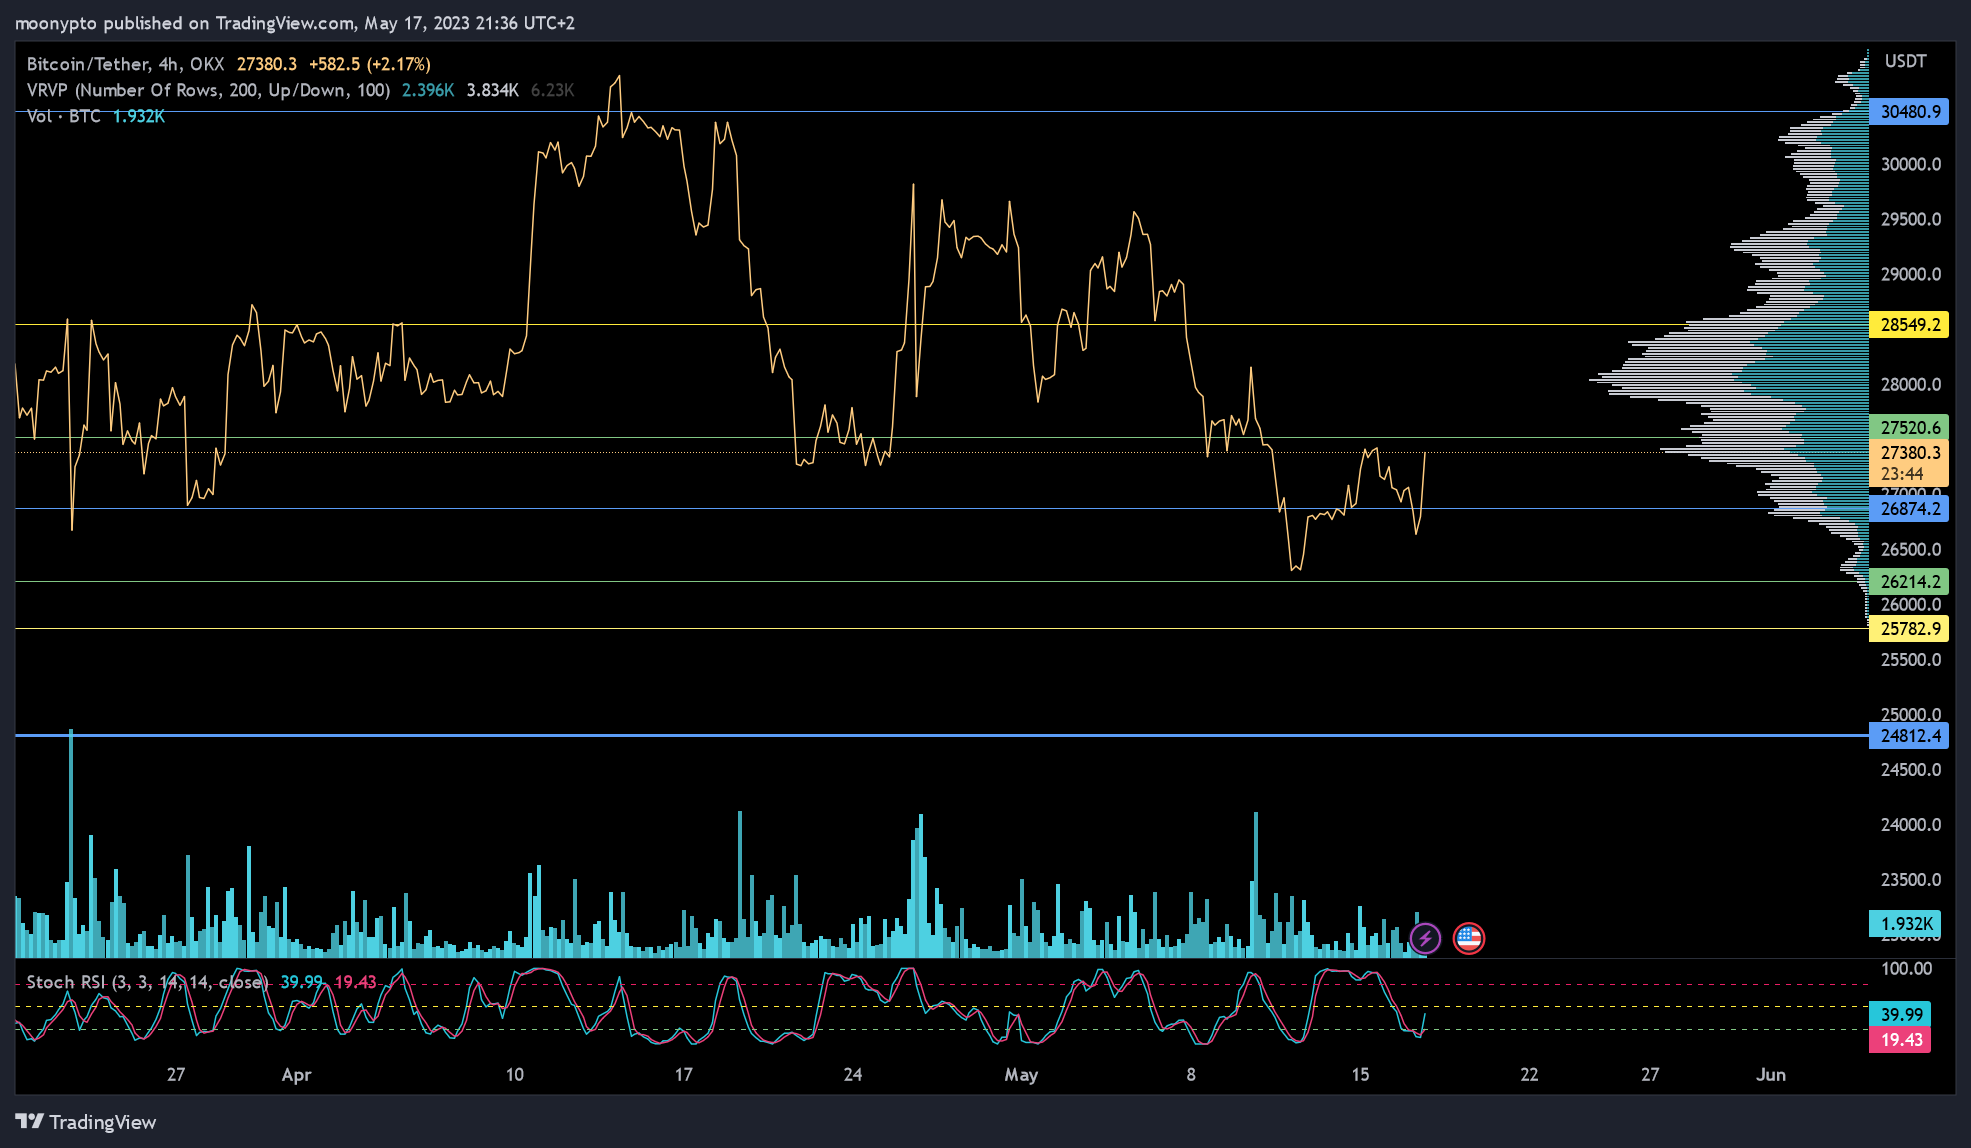Click the yellow 25782.9 horizontal line
This screenshot has width=1971, height=1148.
940,629
